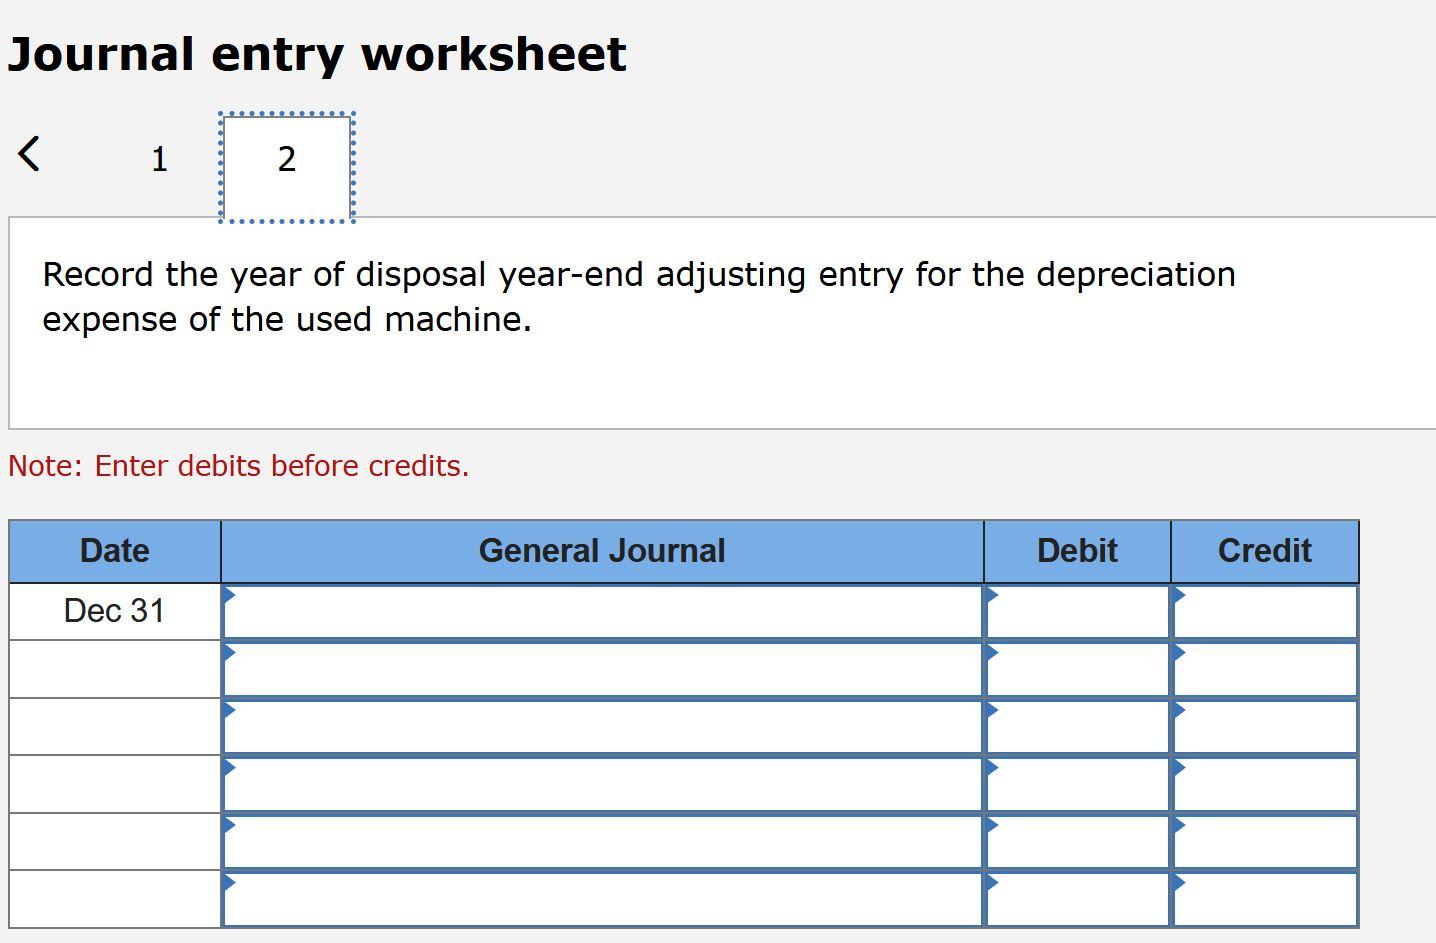
Task: Click the fourth row Debit cell
Action: click(x=1077, y=784)
